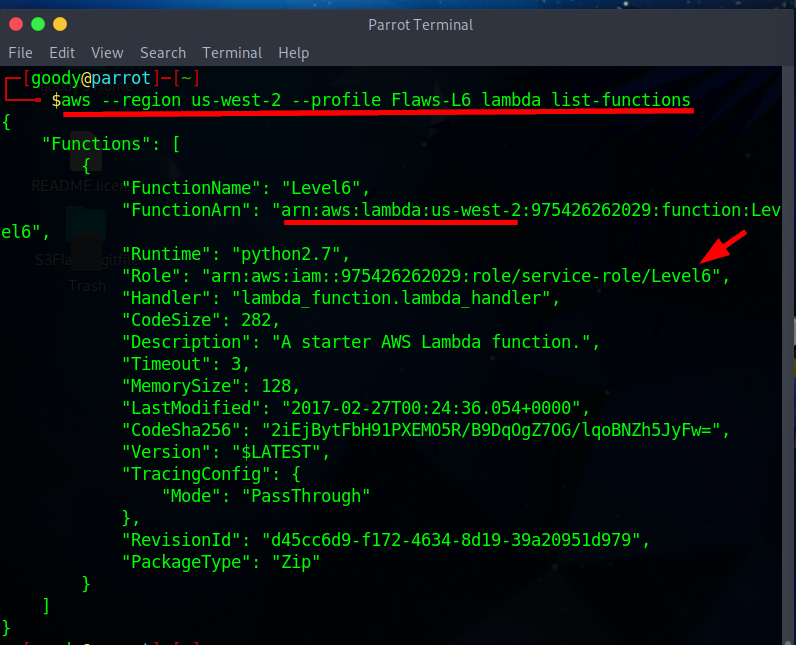Open the Terminal menu
Screen dimensions: 796x645
(x=232, y=53)
